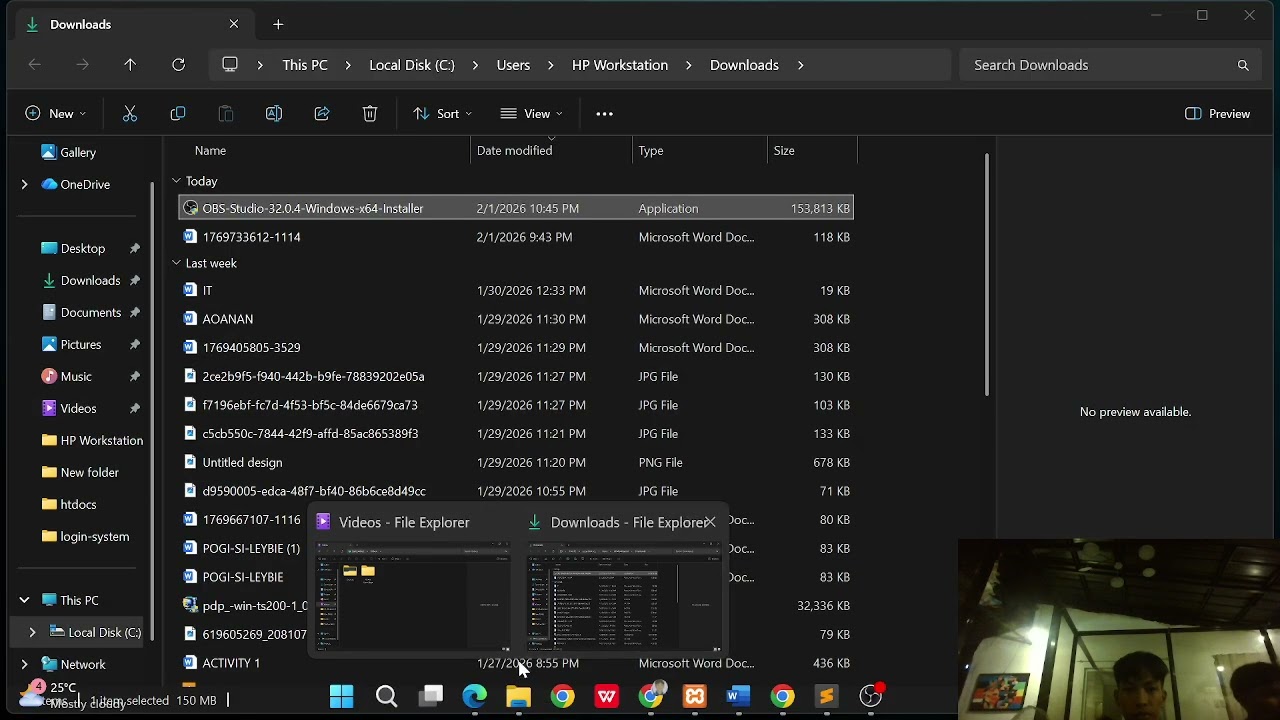This screenshot has width=1280, height=720.
Task: Refresh the Downloads folder view
Action: [x=178, y=65]
